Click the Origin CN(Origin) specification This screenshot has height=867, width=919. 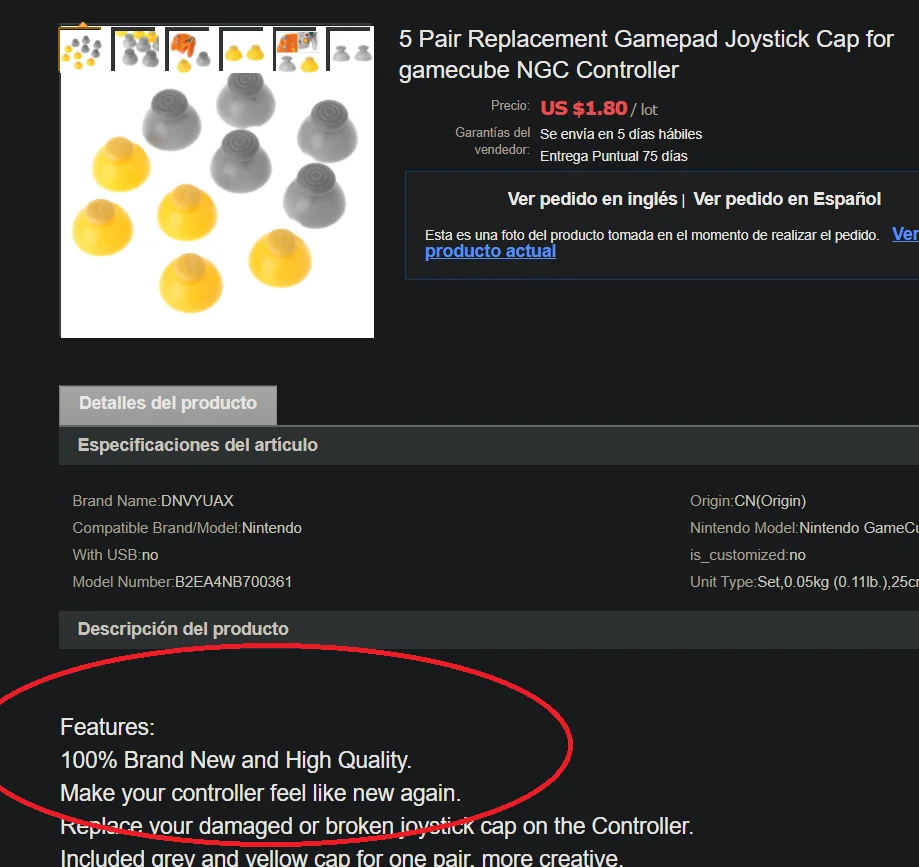pyautogui.click(x=748, y=501)
